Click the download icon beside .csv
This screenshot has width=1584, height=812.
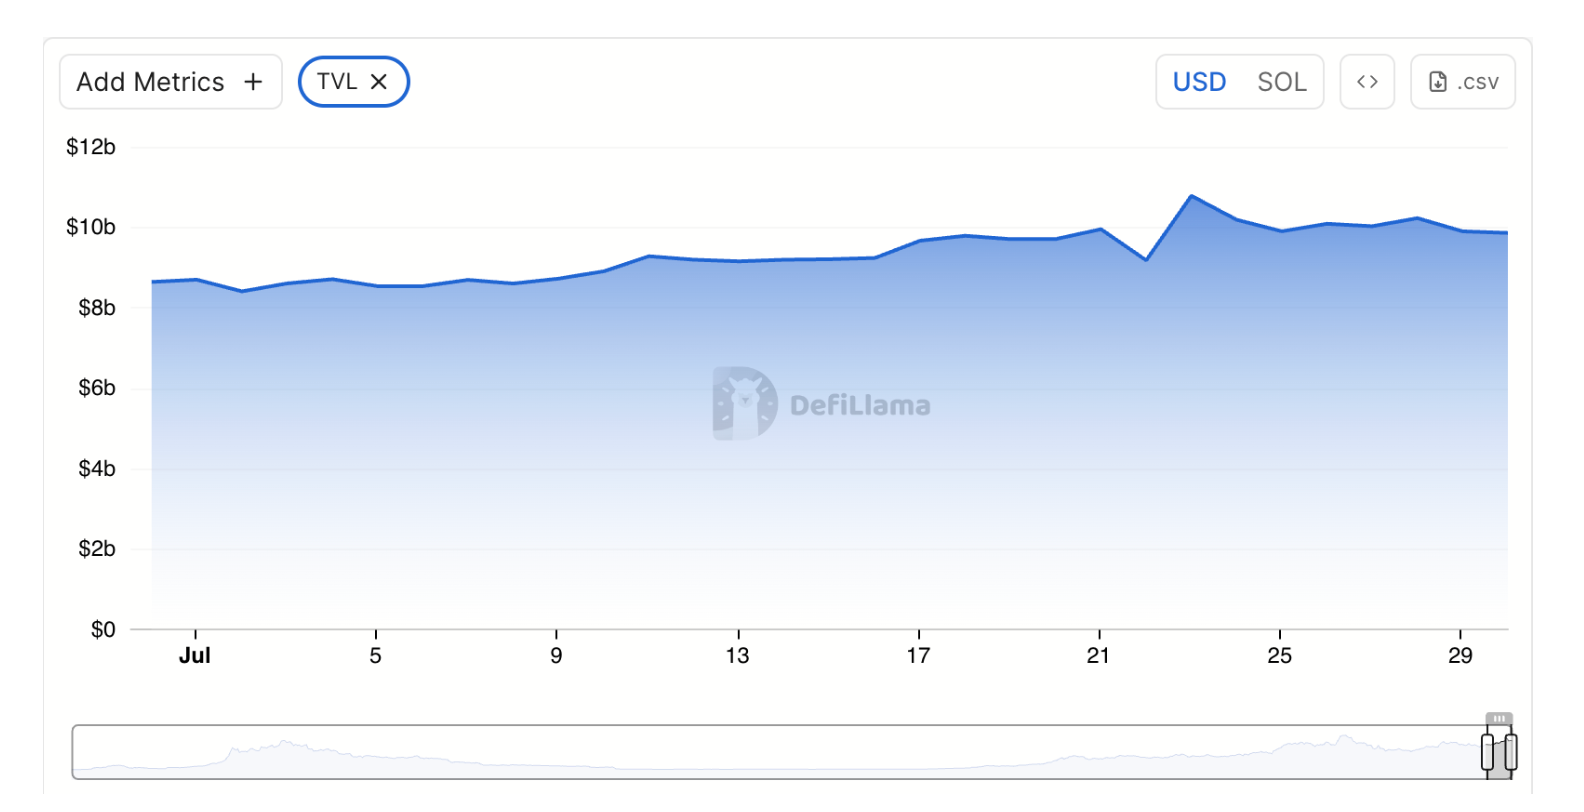pos(1438,82)
